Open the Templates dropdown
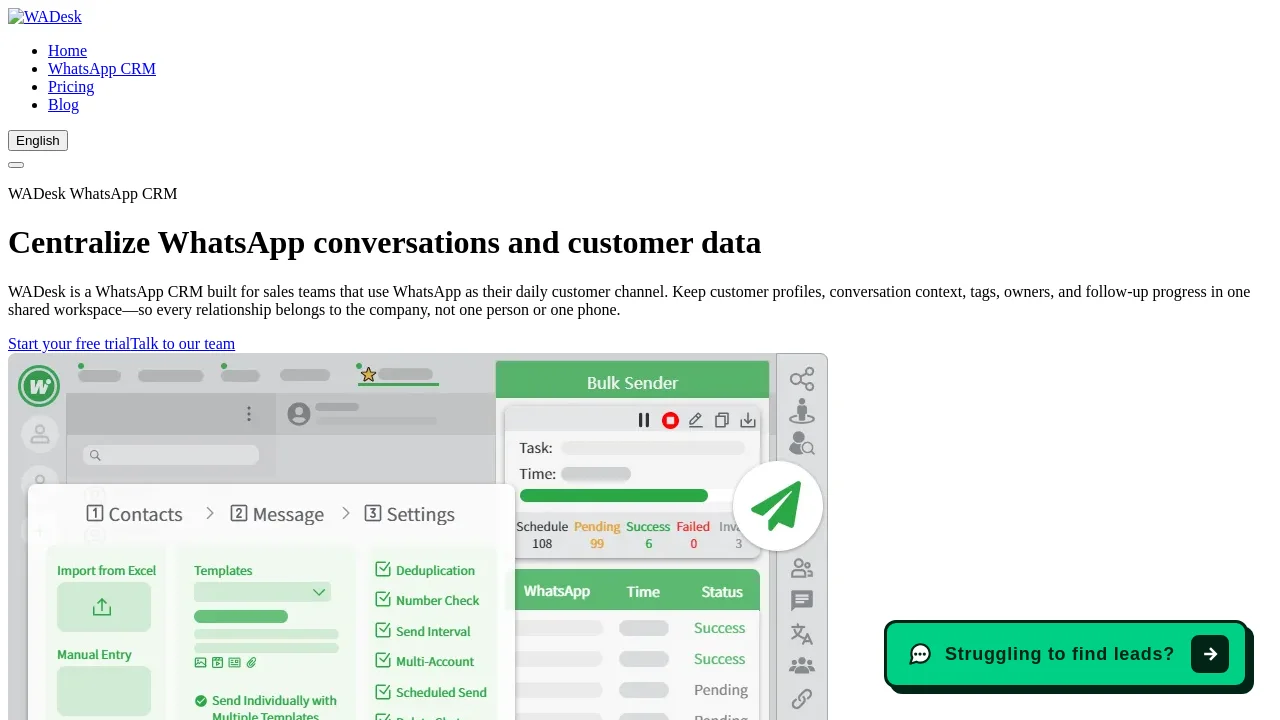 (262, 592)
